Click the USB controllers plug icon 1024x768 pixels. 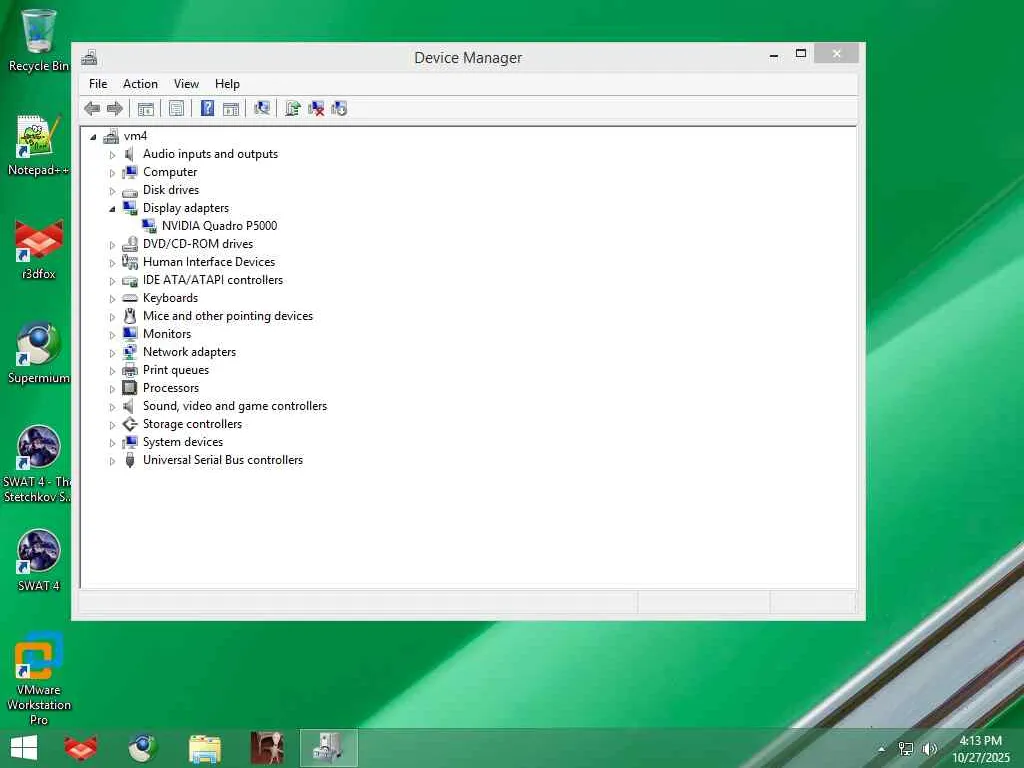click(x=130, y=460)
